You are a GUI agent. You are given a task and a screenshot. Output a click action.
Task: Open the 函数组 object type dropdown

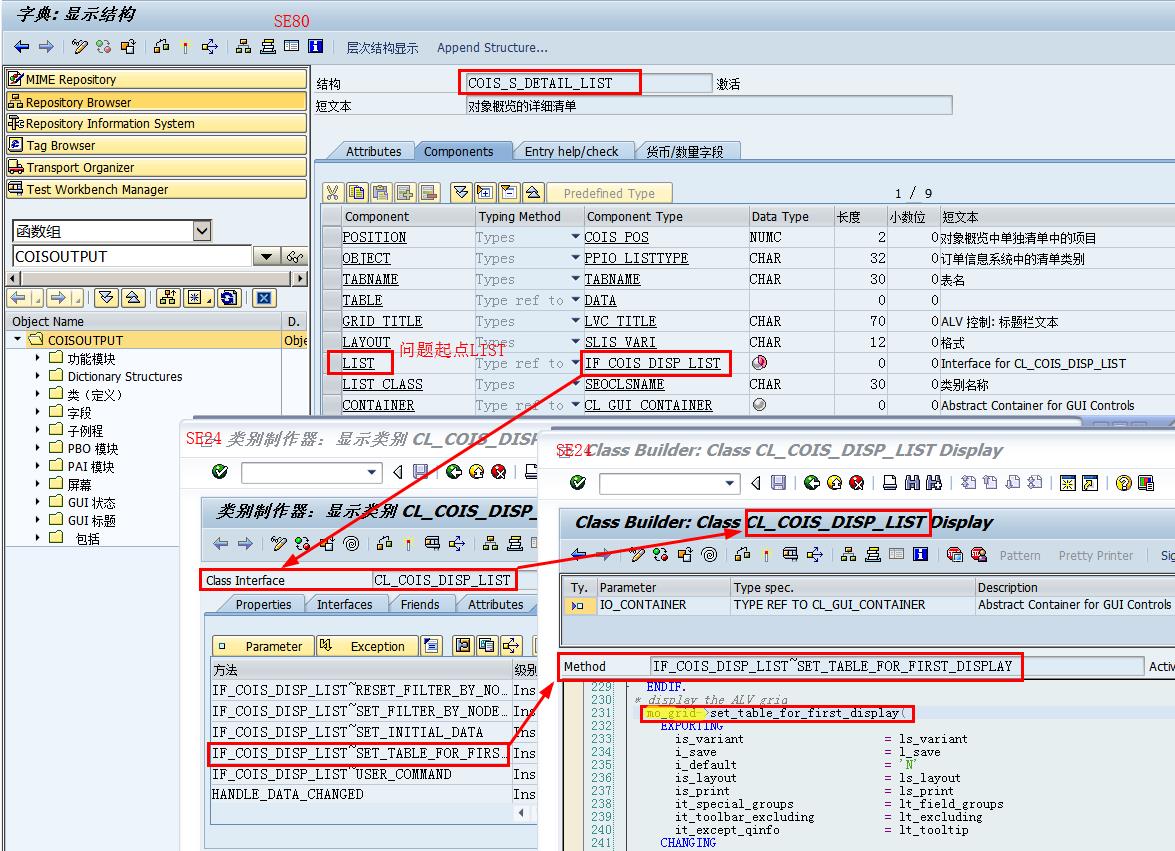click(x=202, y=231)
